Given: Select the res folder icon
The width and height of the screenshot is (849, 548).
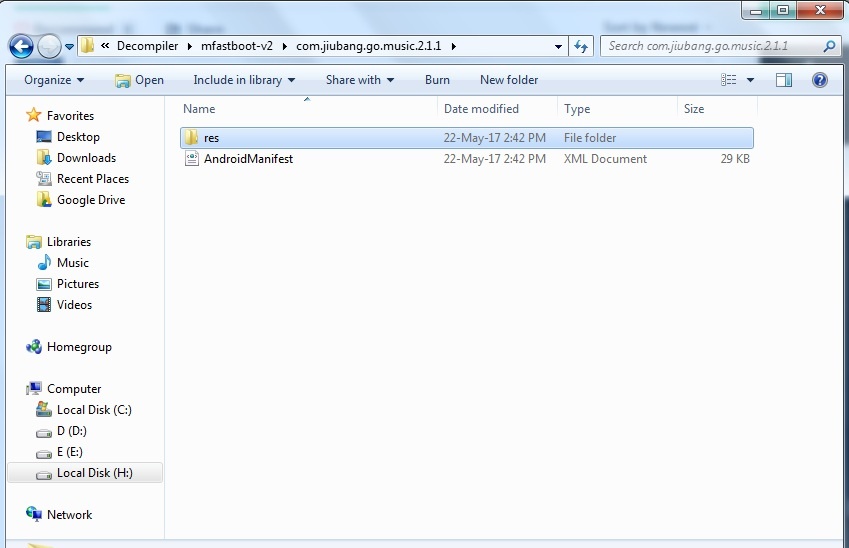Looking at the screenshot, I should tap(191, 138).
